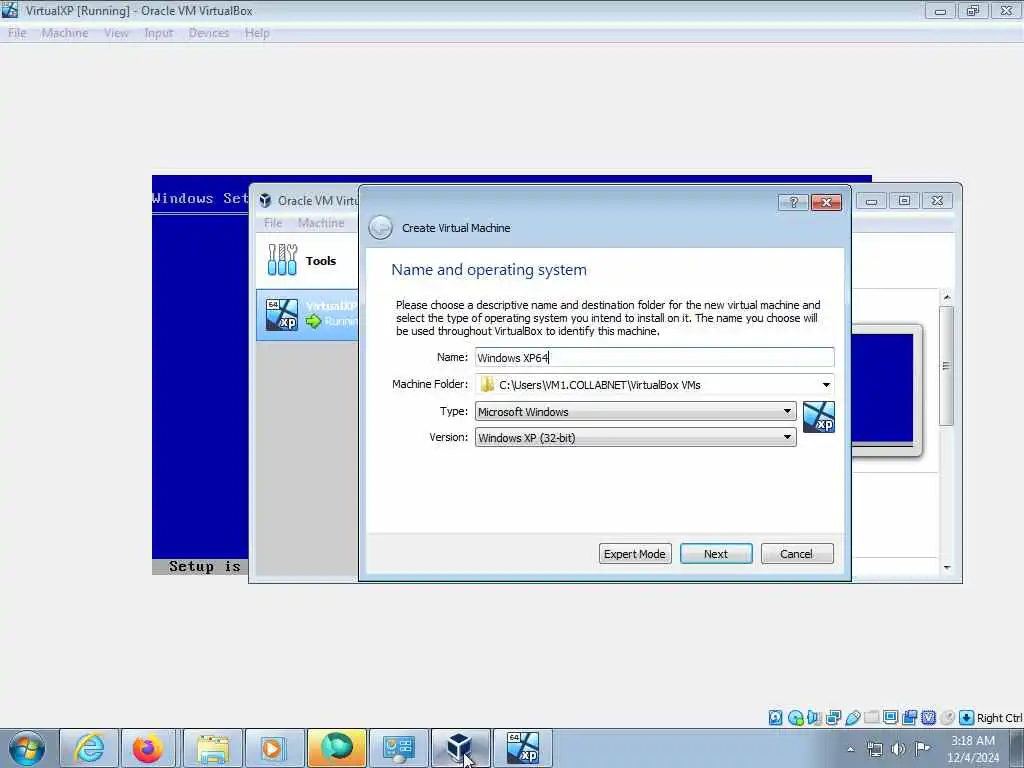The height and width of the screenshot is (768, 1024).
Task: Click the Name field containing Windows XP64
Action: [654, 357]
